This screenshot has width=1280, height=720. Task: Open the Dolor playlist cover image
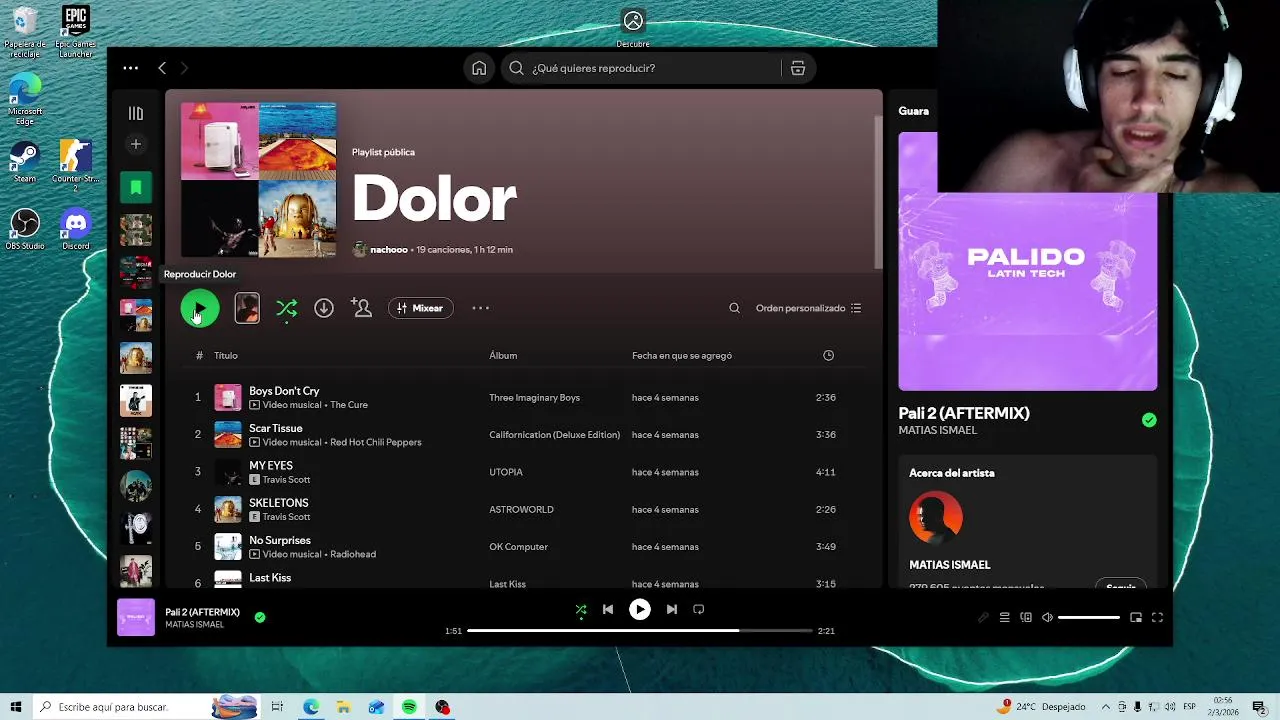[259, 180]
